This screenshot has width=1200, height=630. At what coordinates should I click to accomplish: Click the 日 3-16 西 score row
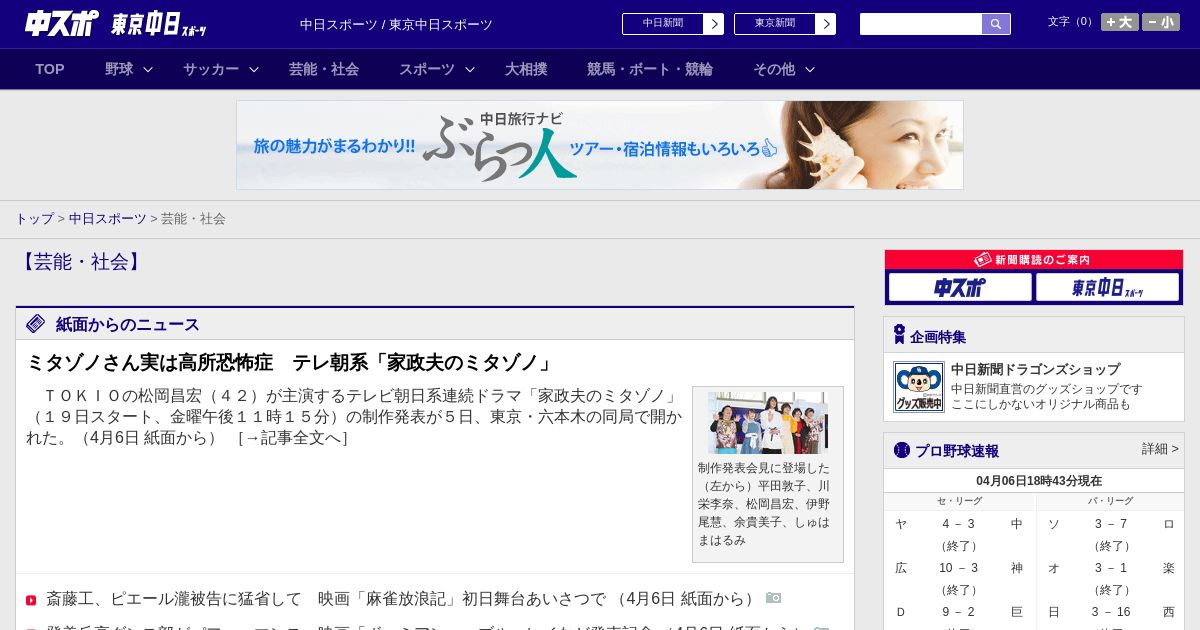1111,612
